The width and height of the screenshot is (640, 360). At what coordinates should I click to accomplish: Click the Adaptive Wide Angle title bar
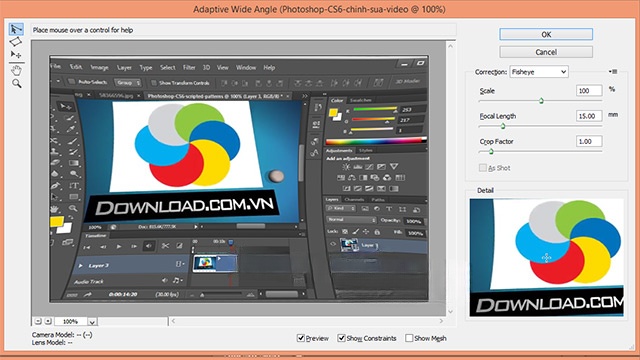point(319,9)
